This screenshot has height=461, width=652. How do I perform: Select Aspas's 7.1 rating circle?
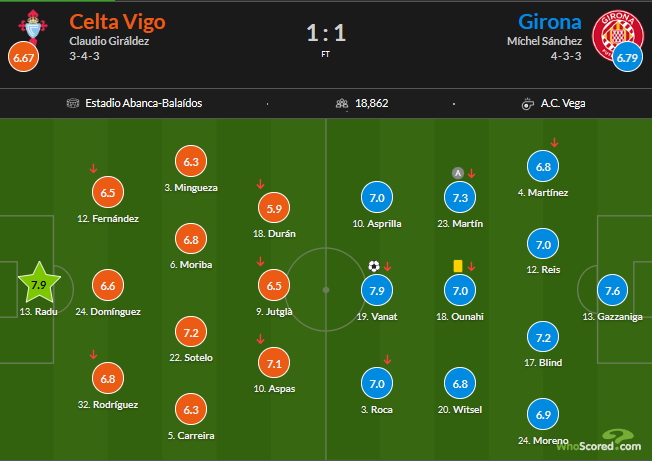[275, 362]
